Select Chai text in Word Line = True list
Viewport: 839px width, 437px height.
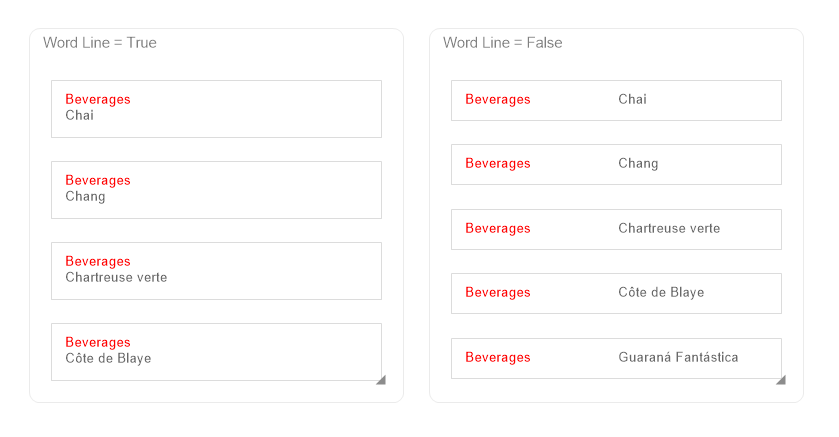click(x=80, y=116)
